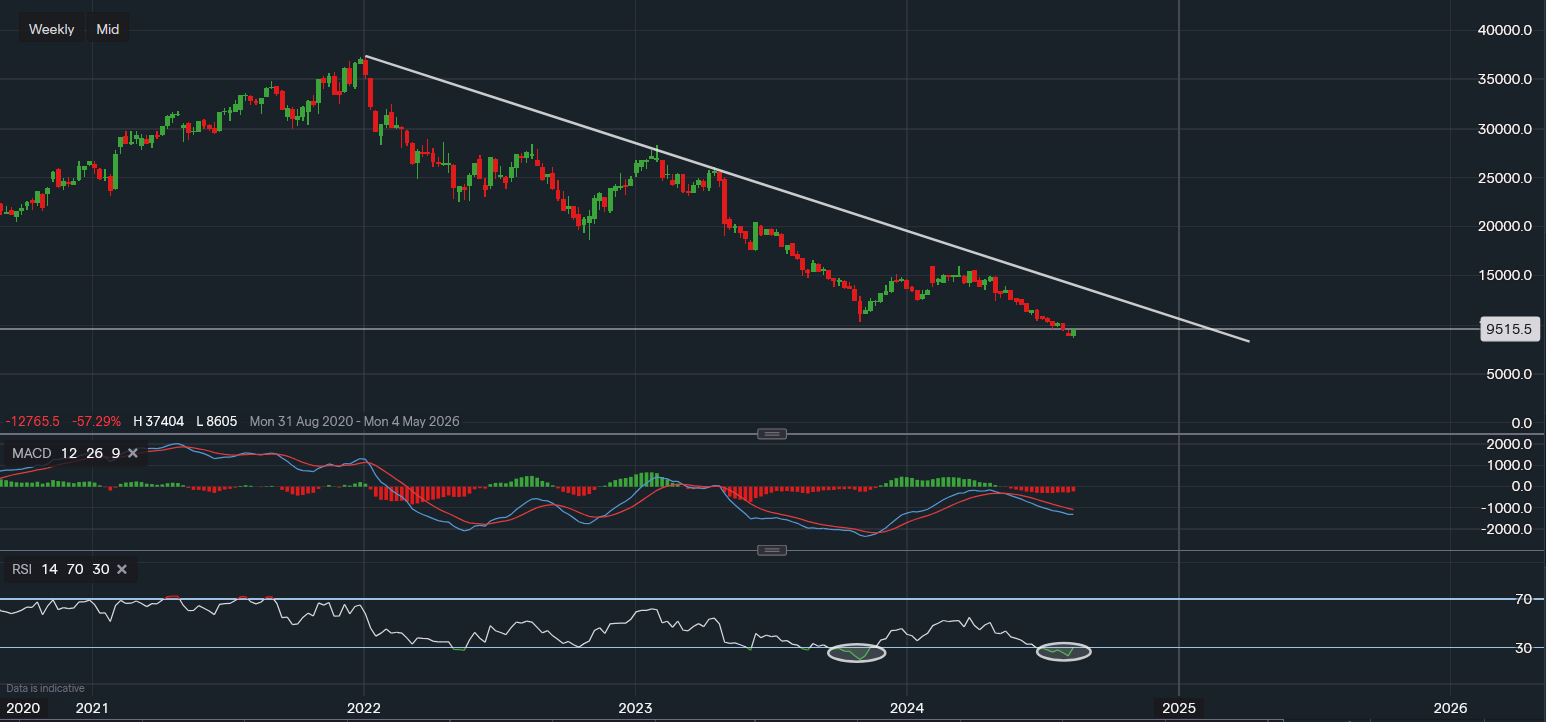This screenshot has height=722, width=1546.
Task: Click the 2022 label on time axis
Action: (363, 708)
